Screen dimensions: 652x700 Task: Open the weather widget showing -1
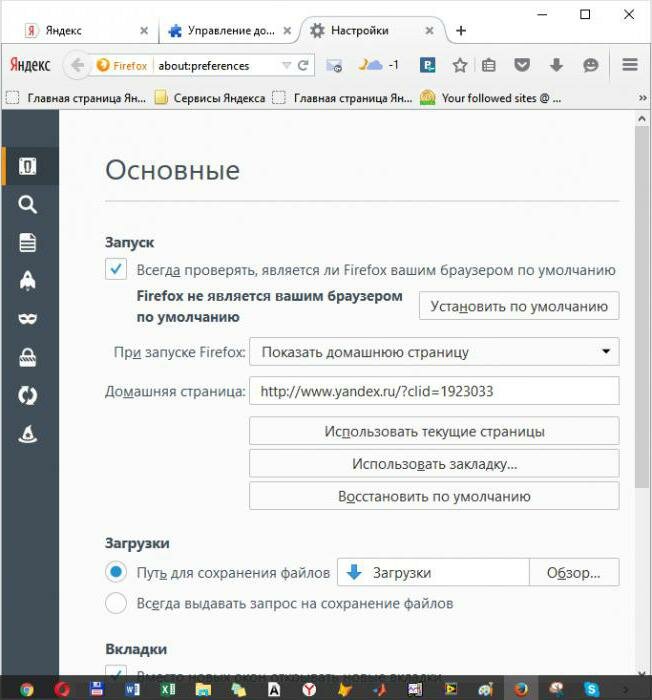[379, 65]
